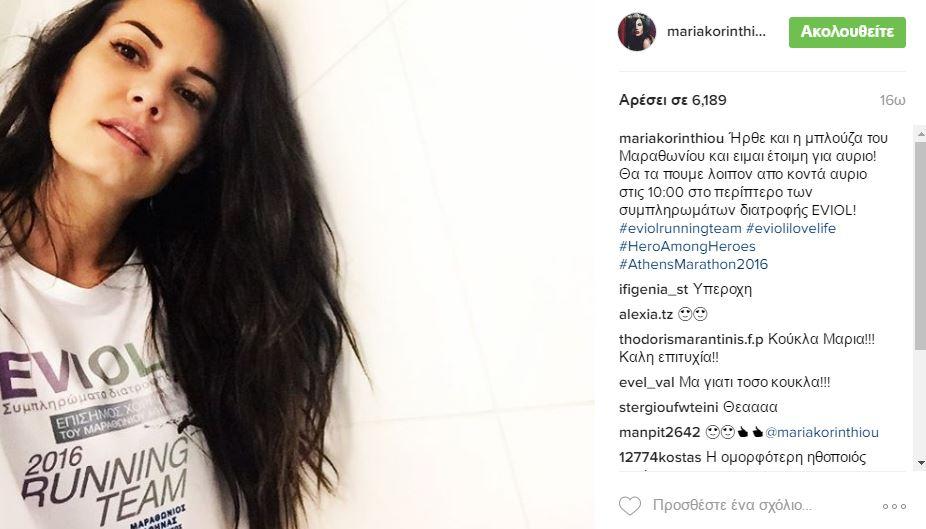Open the 16w post timestamp

click(x=892, y=100)
